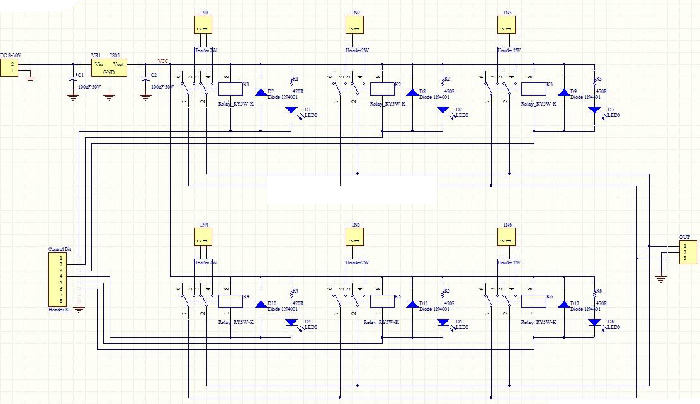
Task: Select the changeover switch contacts beside K2
Action: 348,86
